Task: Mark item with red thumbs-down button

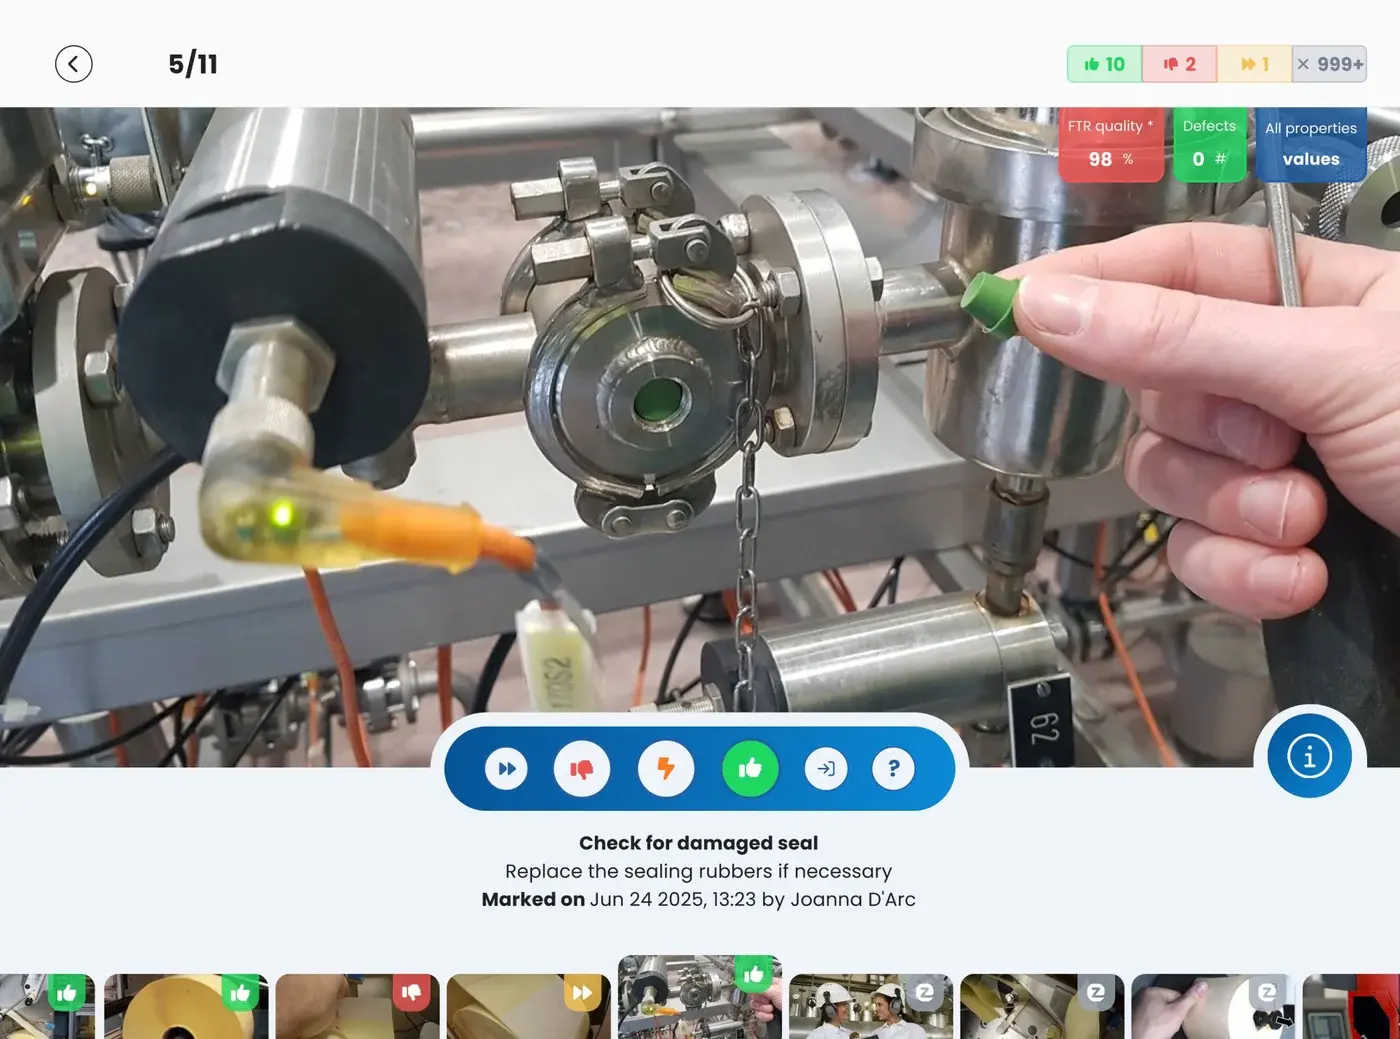Action: point(582,769)
